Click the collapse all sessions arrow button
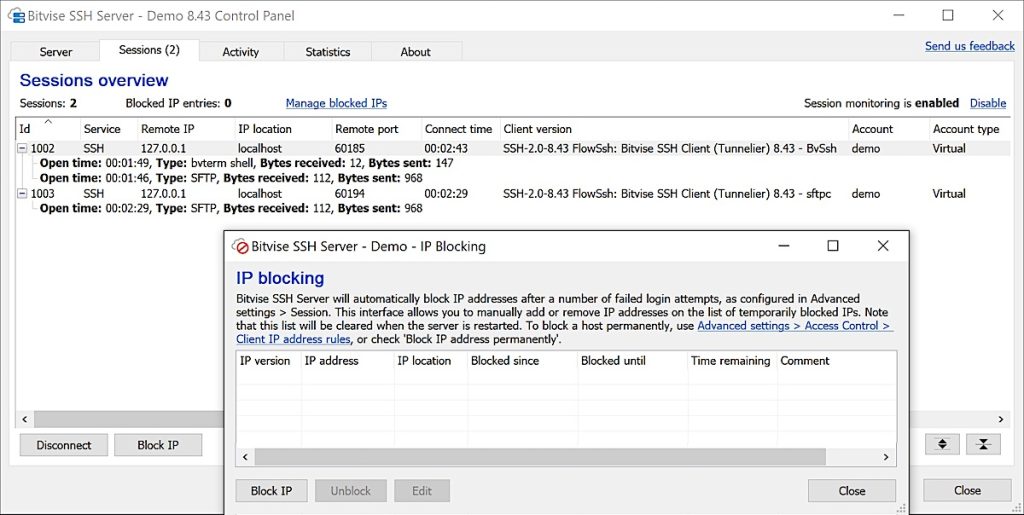 pyautogui.click(x=983, y=445)
